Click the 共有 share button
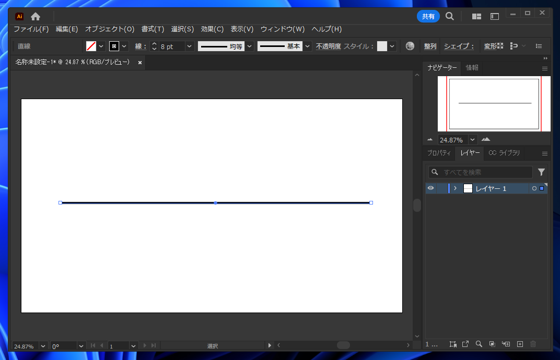The image size is (560, 360). pyautogui.click(x=428, y=16)
